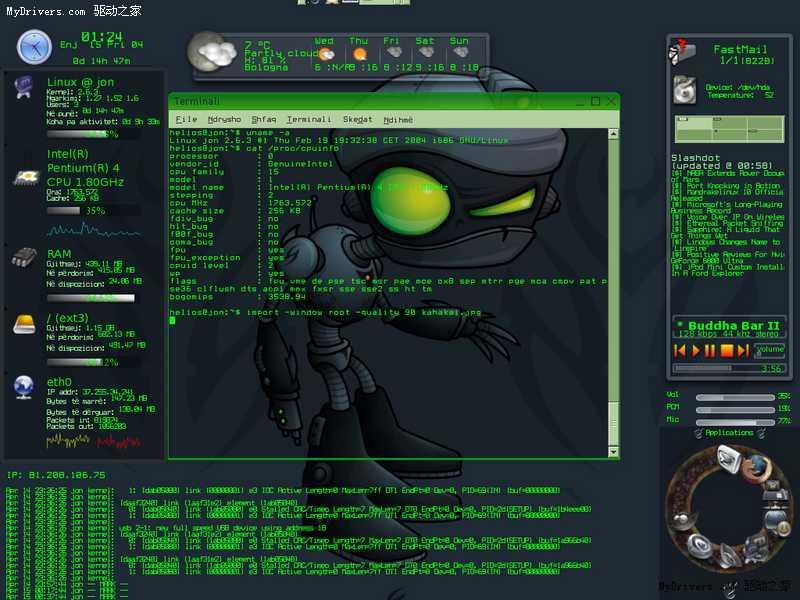Click the Sat forecast cloud icon

[427, 52]
